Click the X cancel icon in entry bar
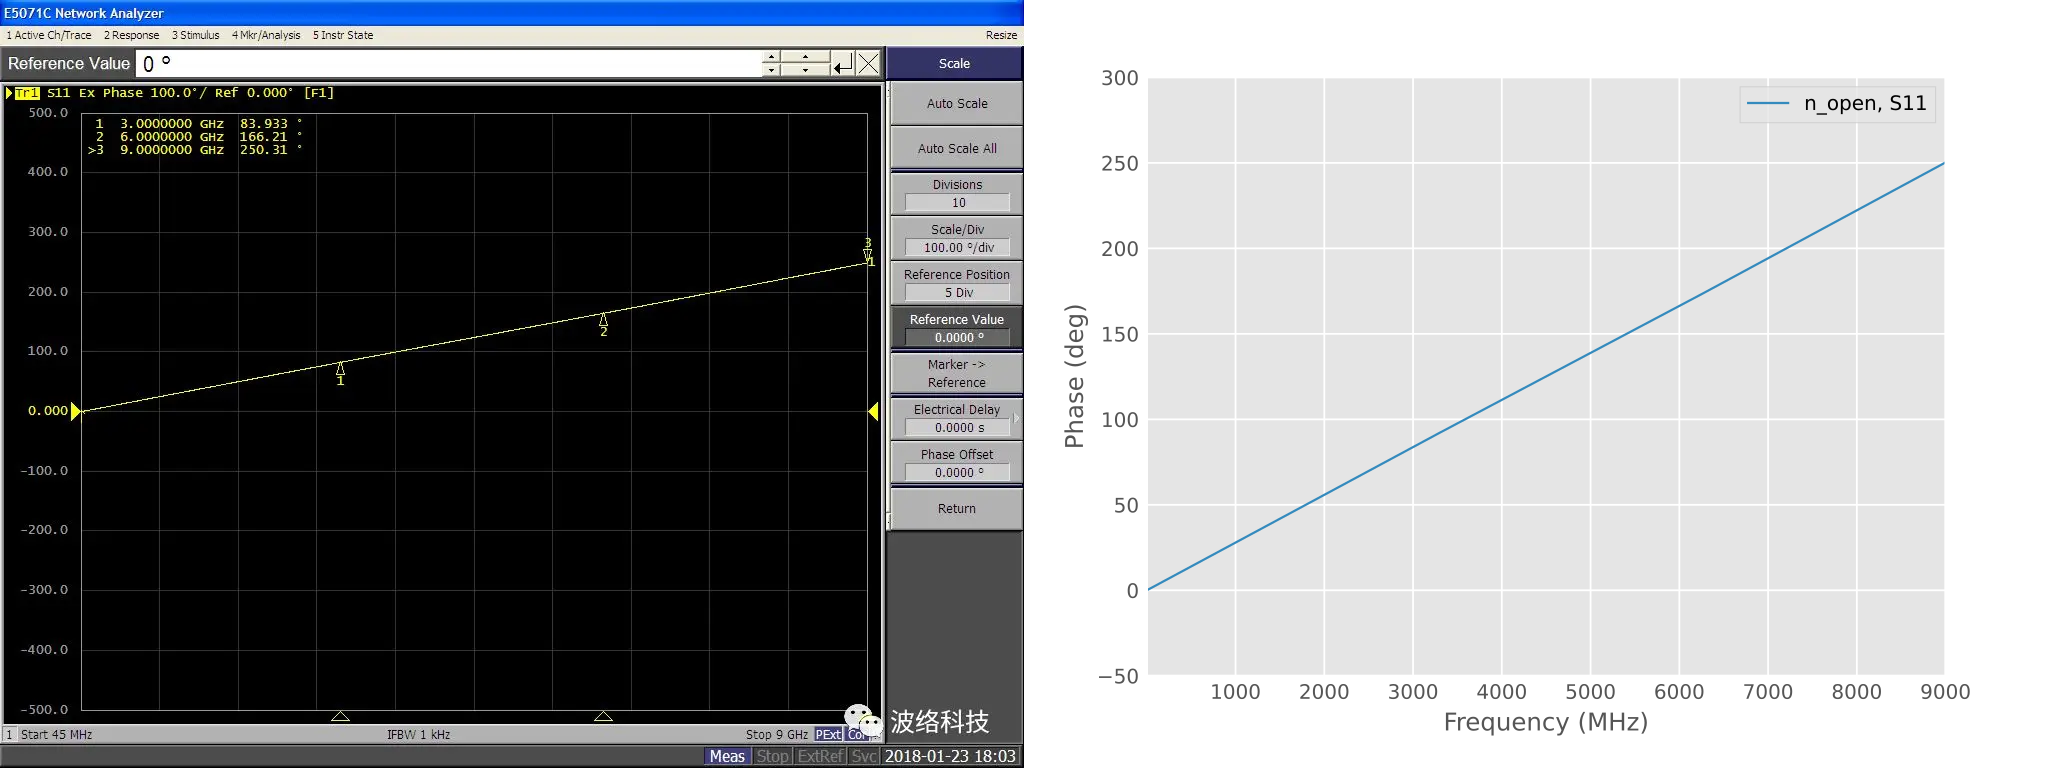 [869, 64]
